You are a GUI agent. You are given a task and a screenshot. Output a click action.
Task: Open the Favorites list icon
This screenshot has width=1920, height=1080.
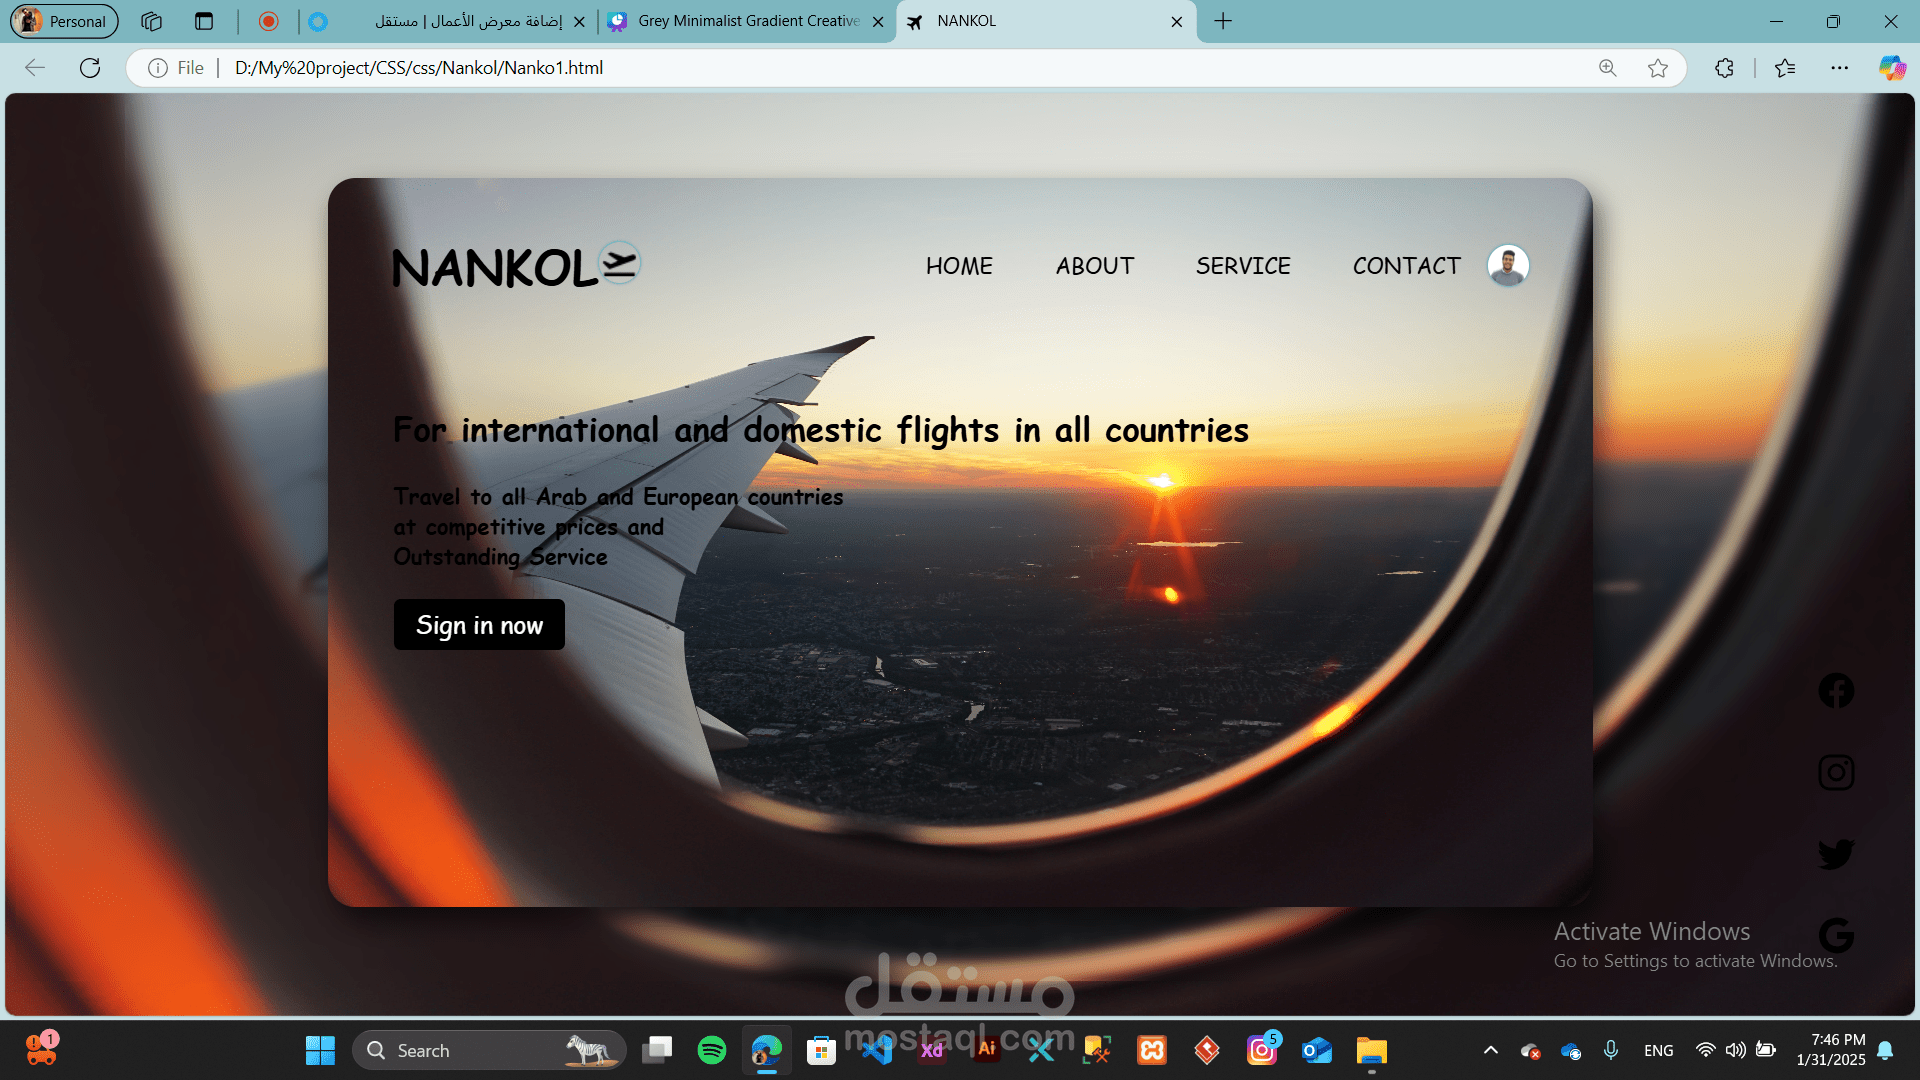tap(1785, 68)
